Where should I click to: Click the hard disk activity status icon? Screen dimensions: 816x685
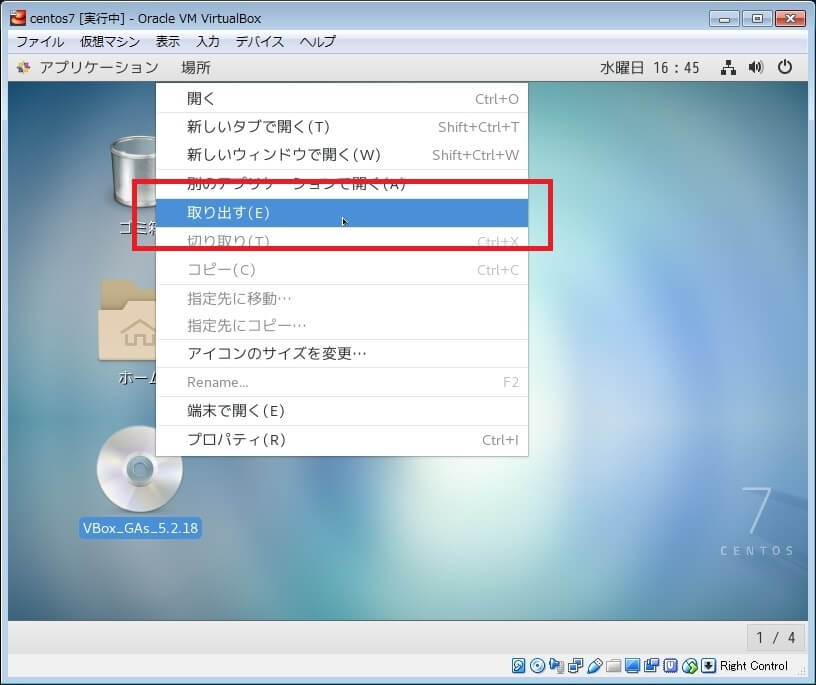coord(519,666)
